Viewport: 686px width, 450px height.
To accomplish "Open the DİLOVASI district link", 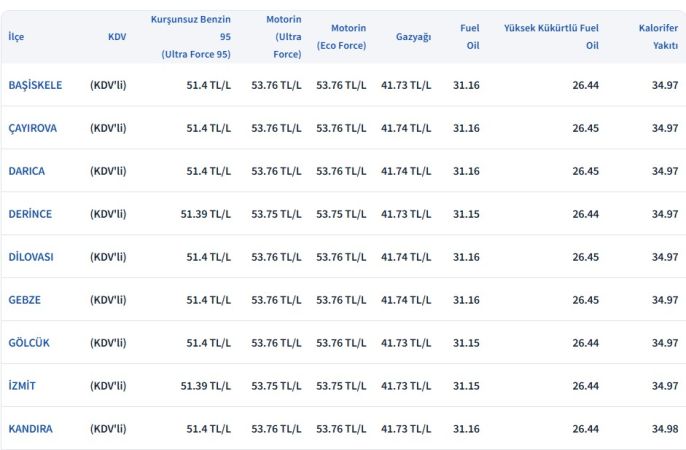I will (31, 257).
